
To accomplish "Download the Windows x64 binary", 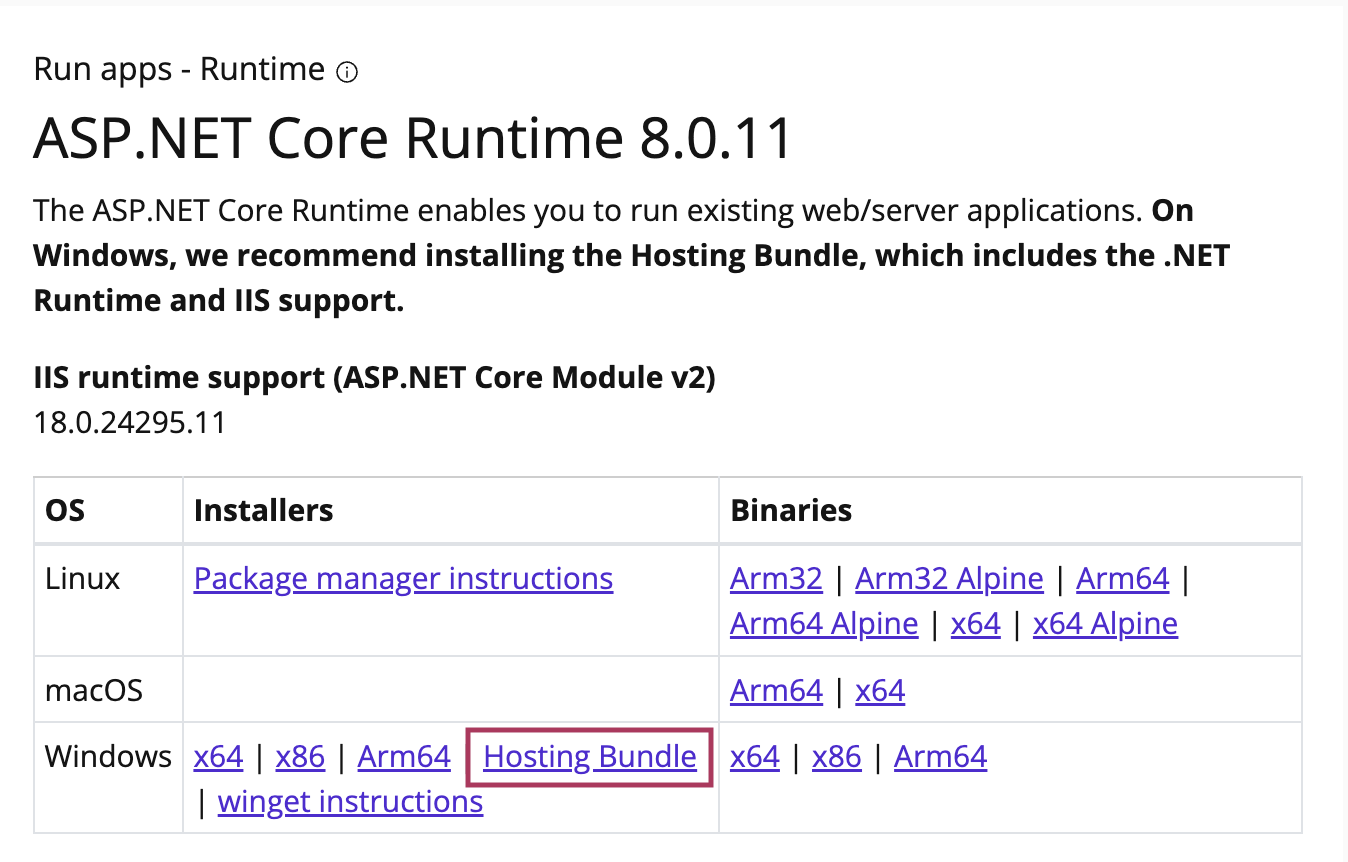I will pyautogui.click(x=755, y=757).
